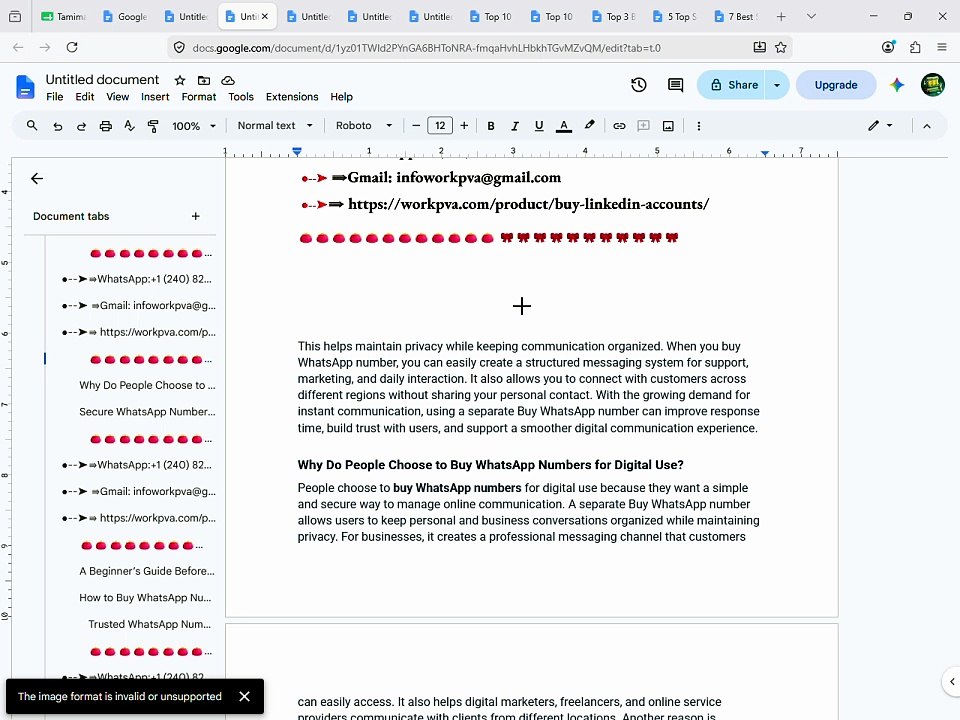Print the document

tap(105, 126)
